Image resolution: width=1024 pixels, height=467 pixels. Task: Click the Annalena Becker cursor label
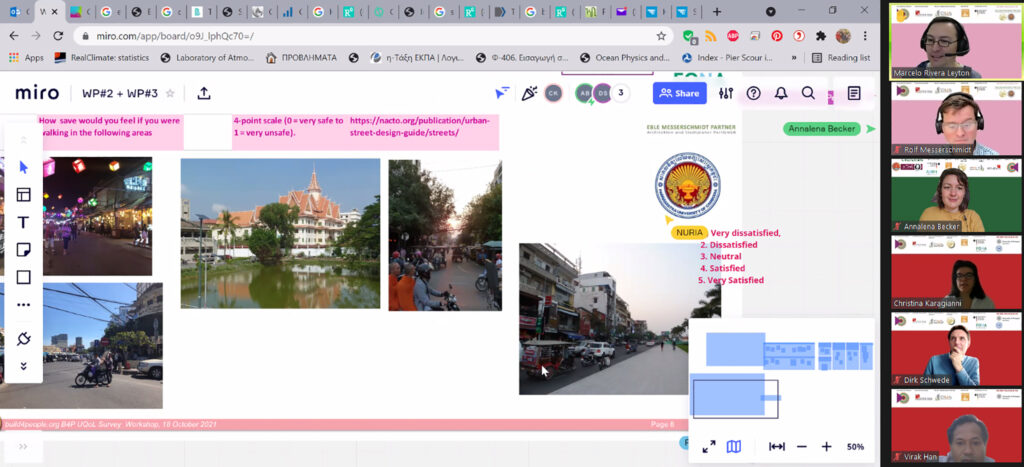822,129
